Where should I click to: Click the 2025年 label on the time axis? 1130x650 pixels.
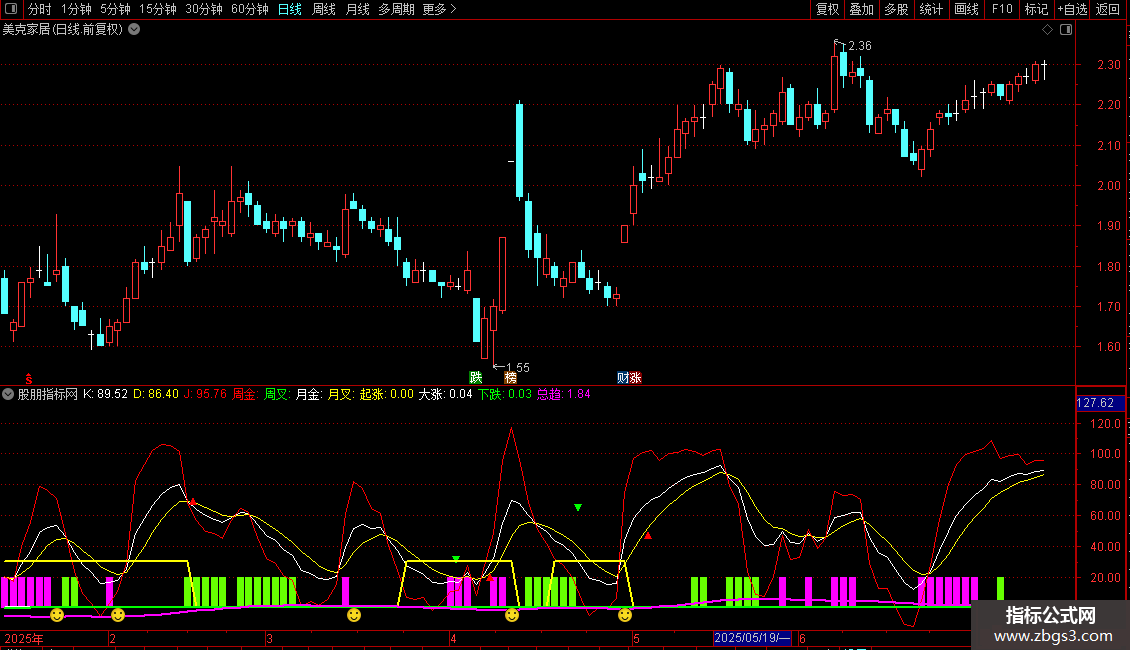pyautogui.click(x=24, y=638)
